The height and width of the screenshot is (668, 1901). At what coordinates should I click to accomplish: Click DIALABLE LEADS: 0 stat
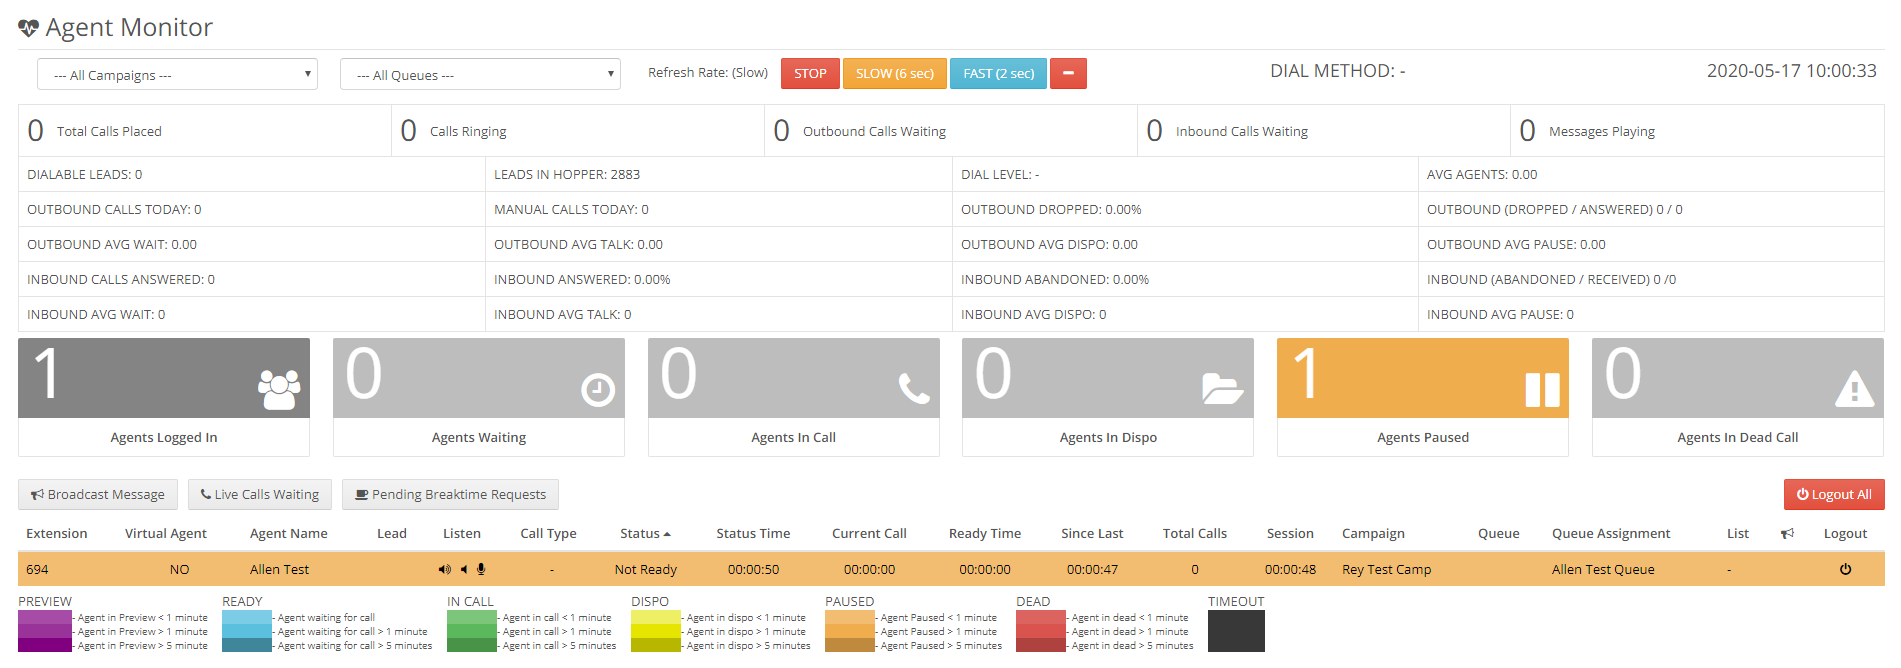[x=85, y=174]
